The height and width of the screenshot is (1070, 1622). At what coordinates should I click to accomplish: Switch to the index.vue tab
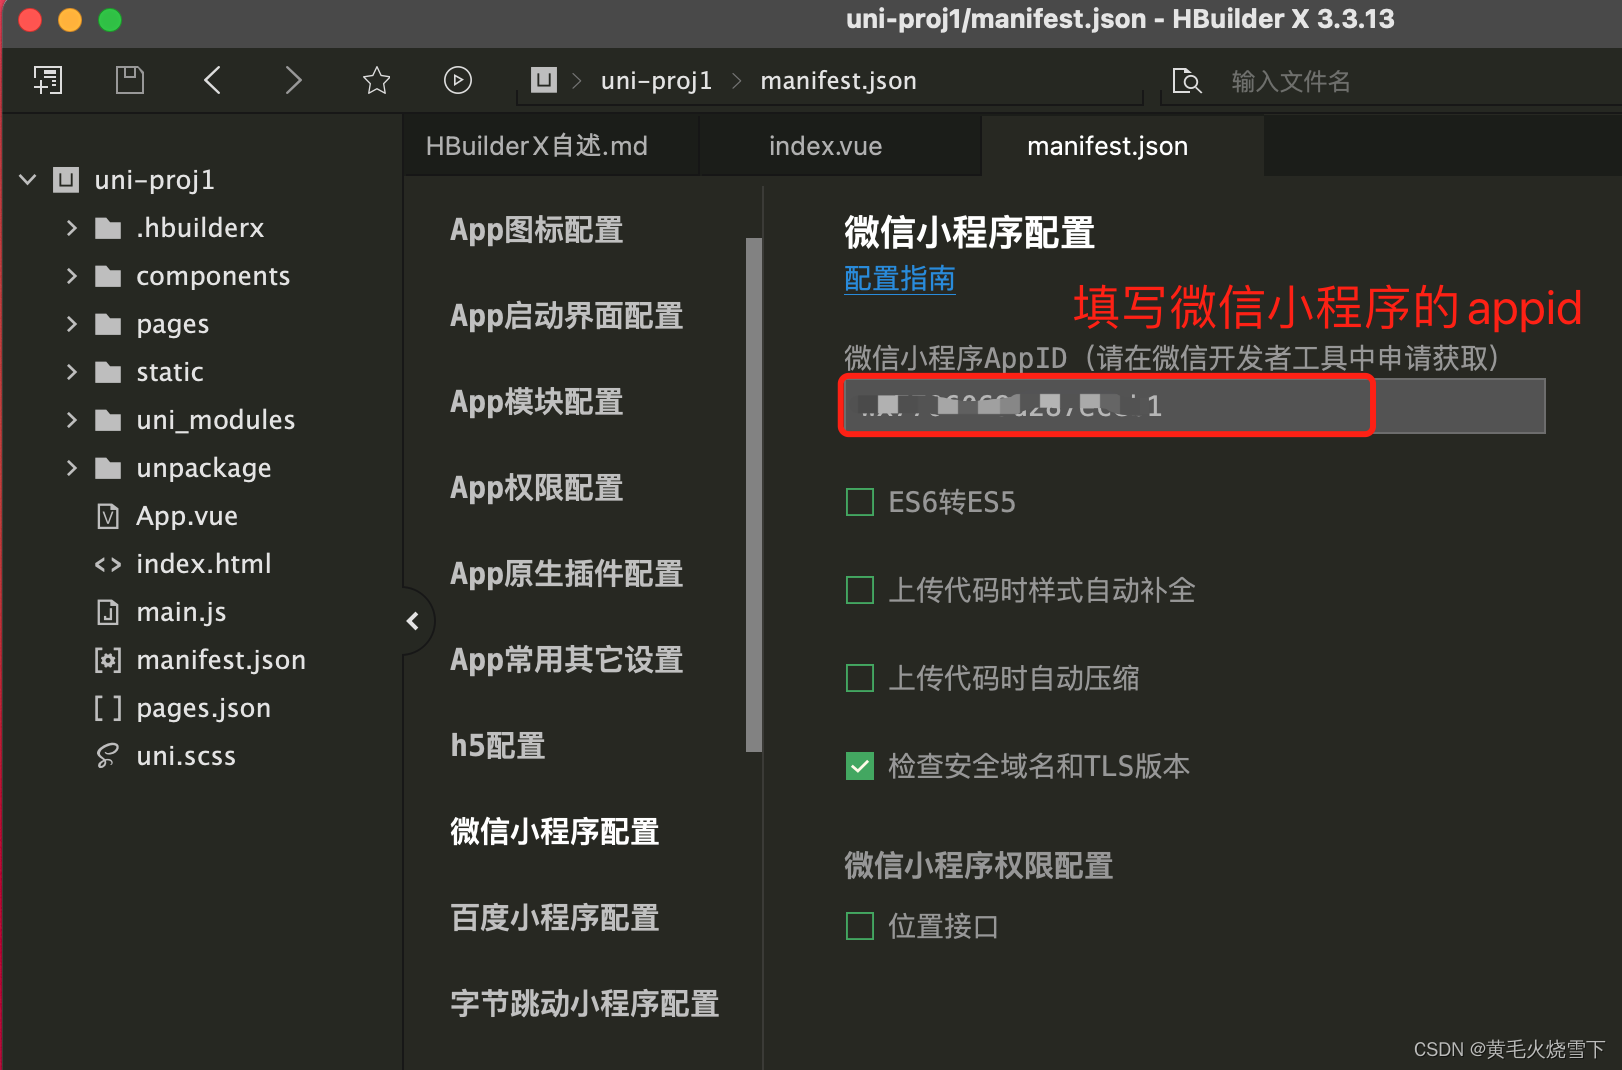pyautogui.click(x=824, y=145)
